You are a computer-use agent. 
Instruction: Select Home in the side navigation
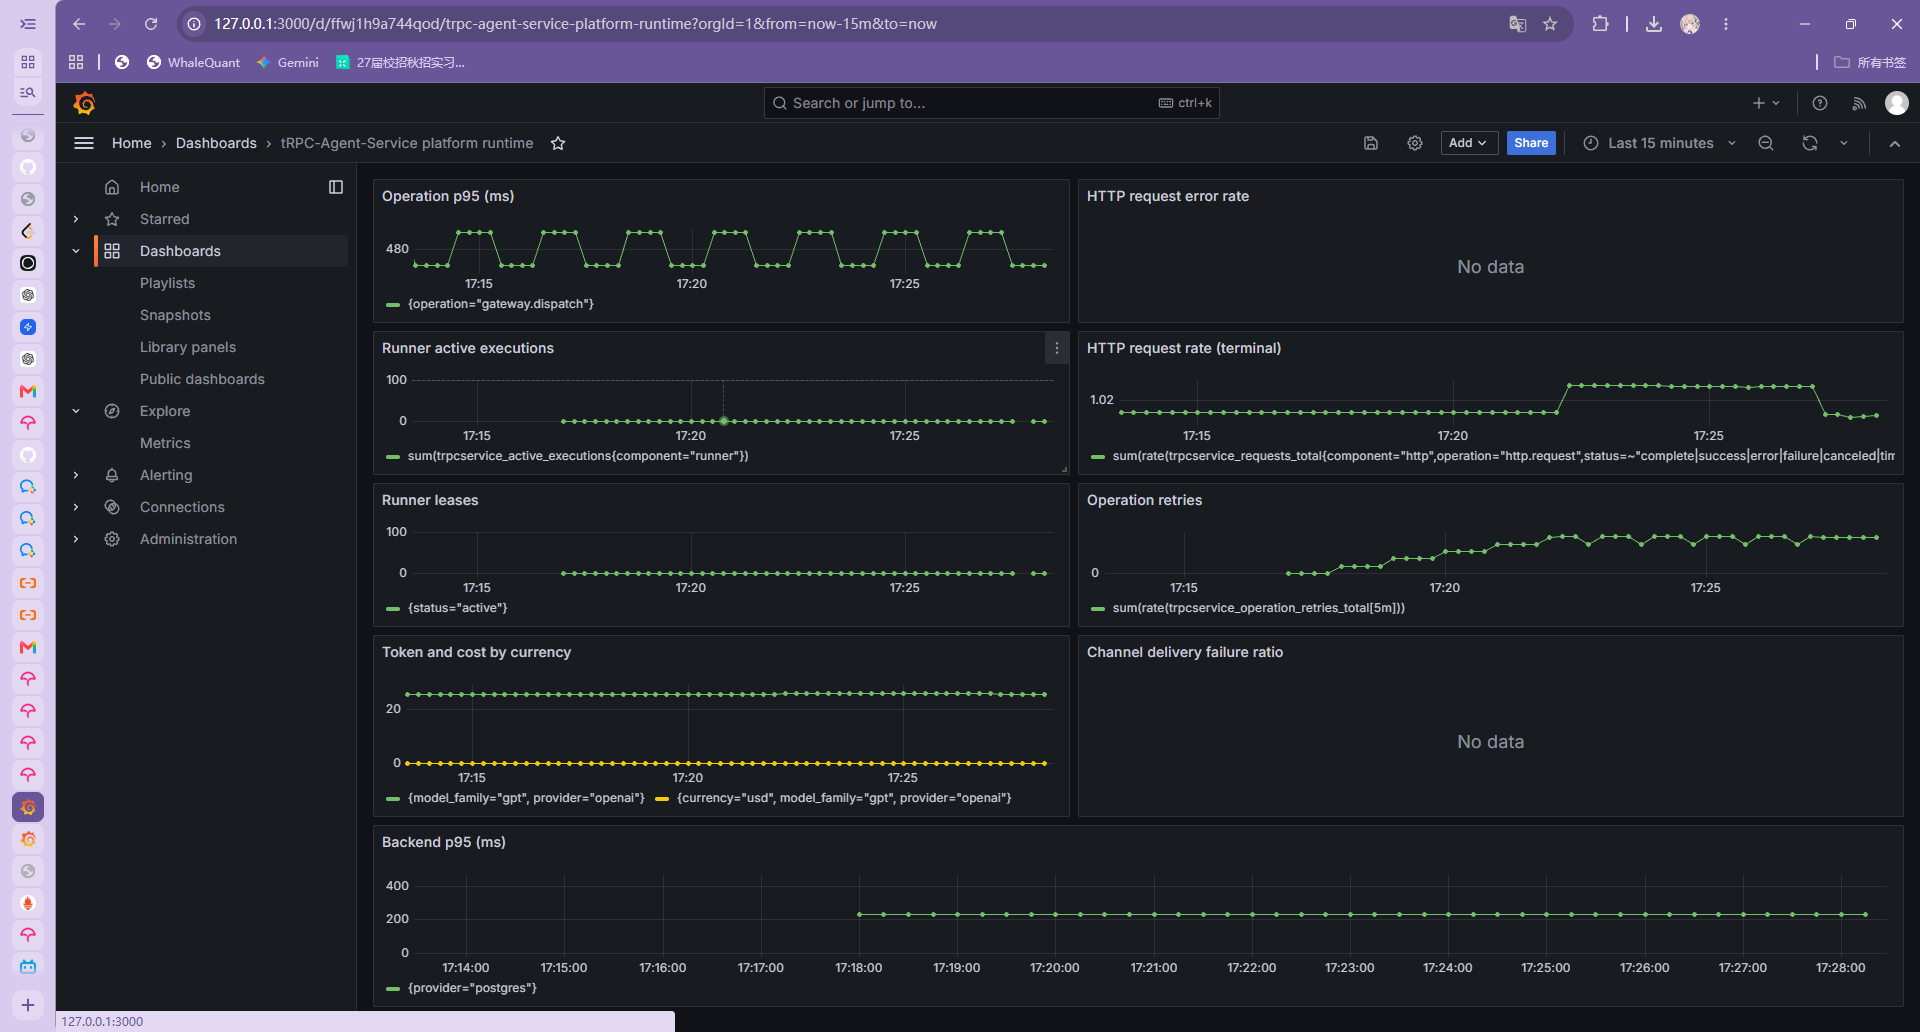159,187
